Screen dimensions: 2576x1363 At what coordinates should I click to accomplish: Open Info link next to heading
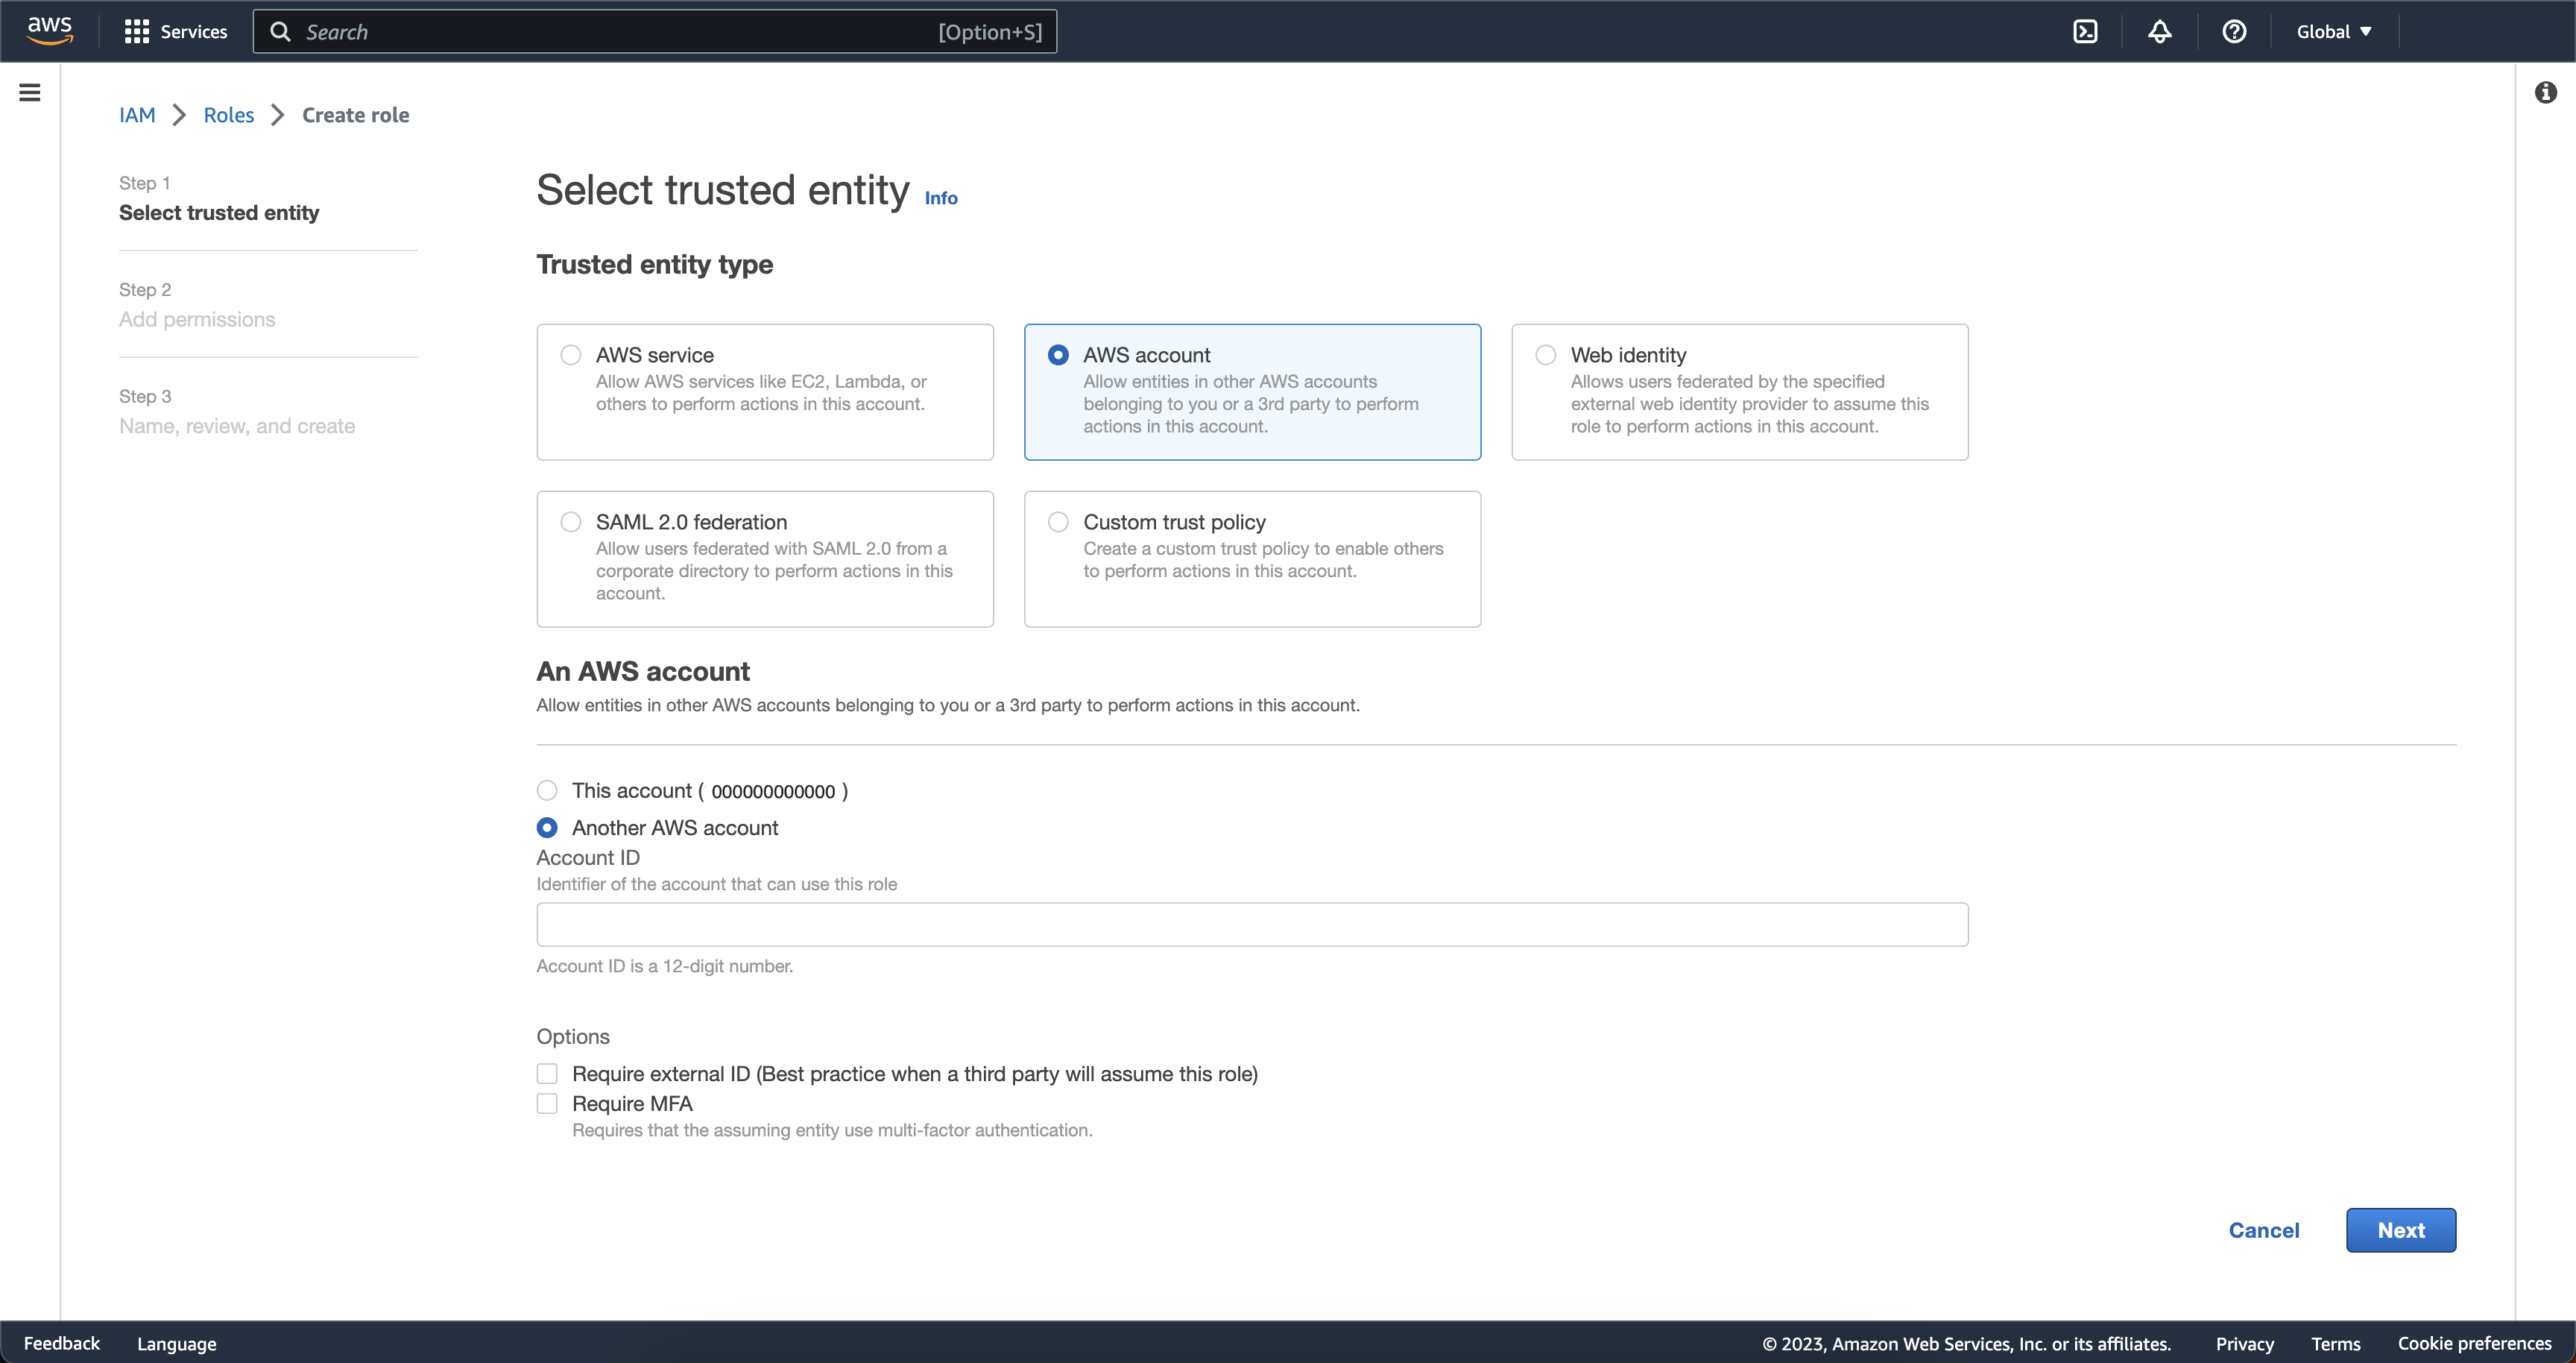pos(941,198)
